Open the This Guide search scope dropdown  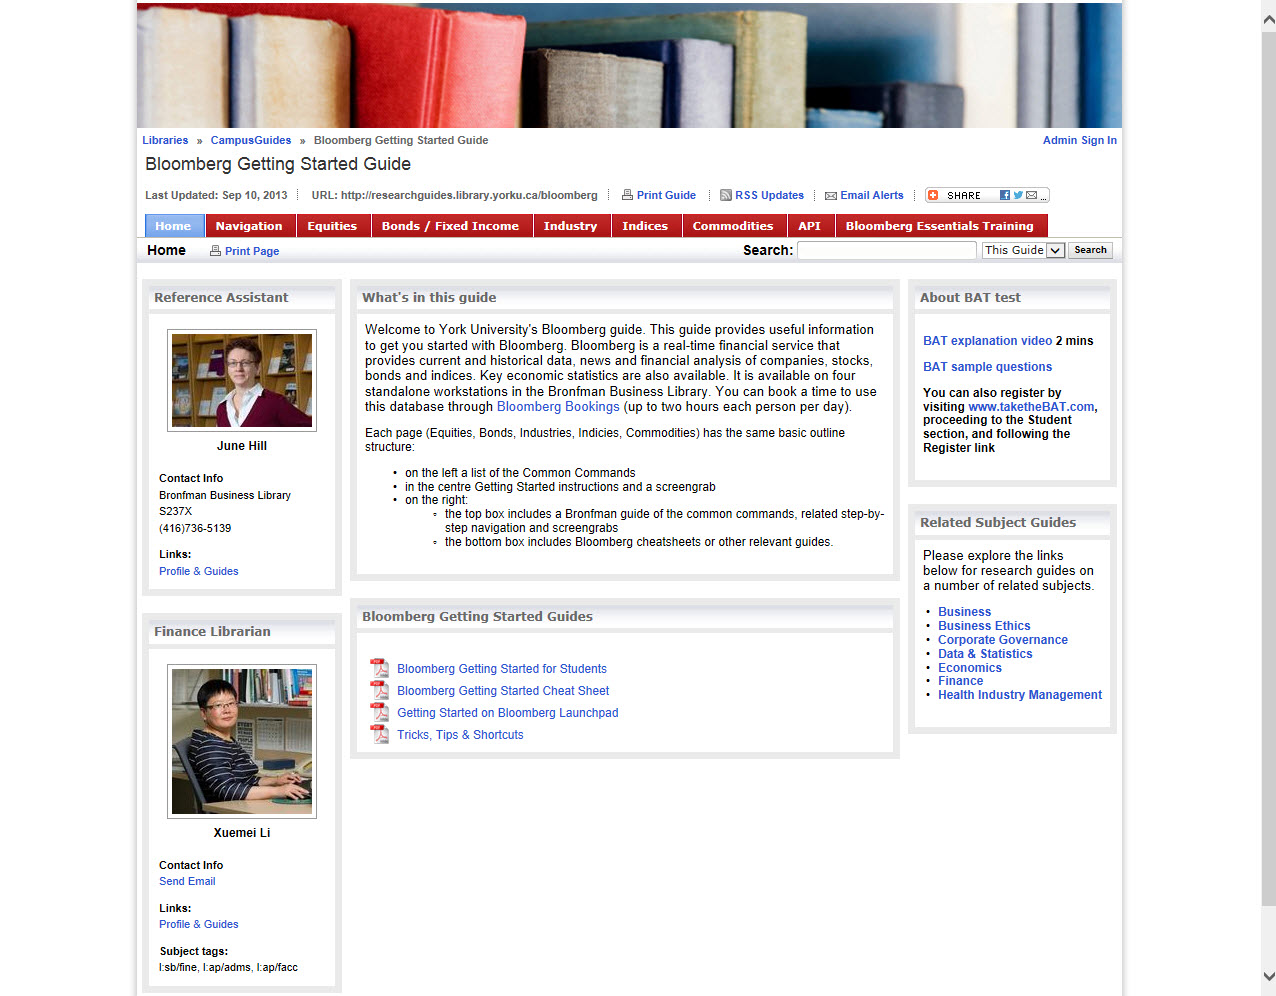pyautogui.click(x=1023, y=250)
